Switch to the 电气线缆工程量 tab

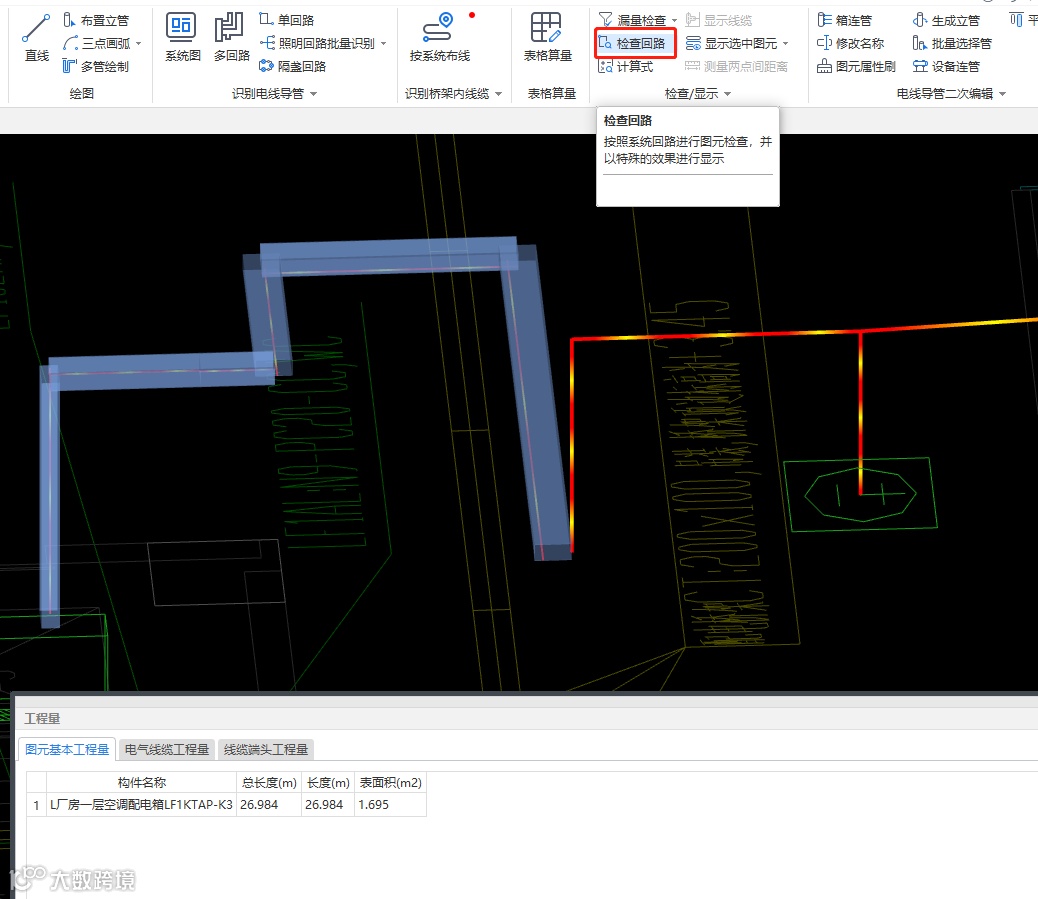tap(167, 749)
